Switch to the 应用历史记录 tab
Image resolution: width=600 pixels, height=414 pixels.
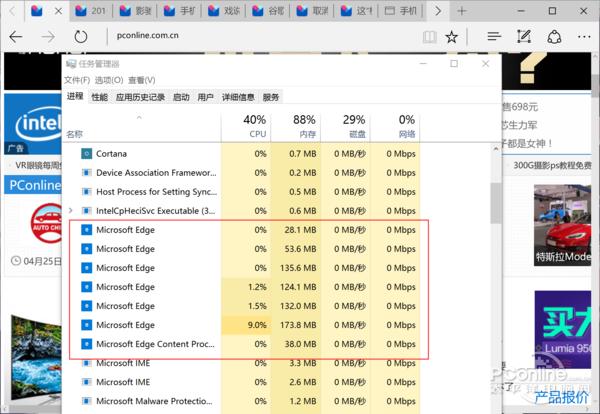point(140,97)
